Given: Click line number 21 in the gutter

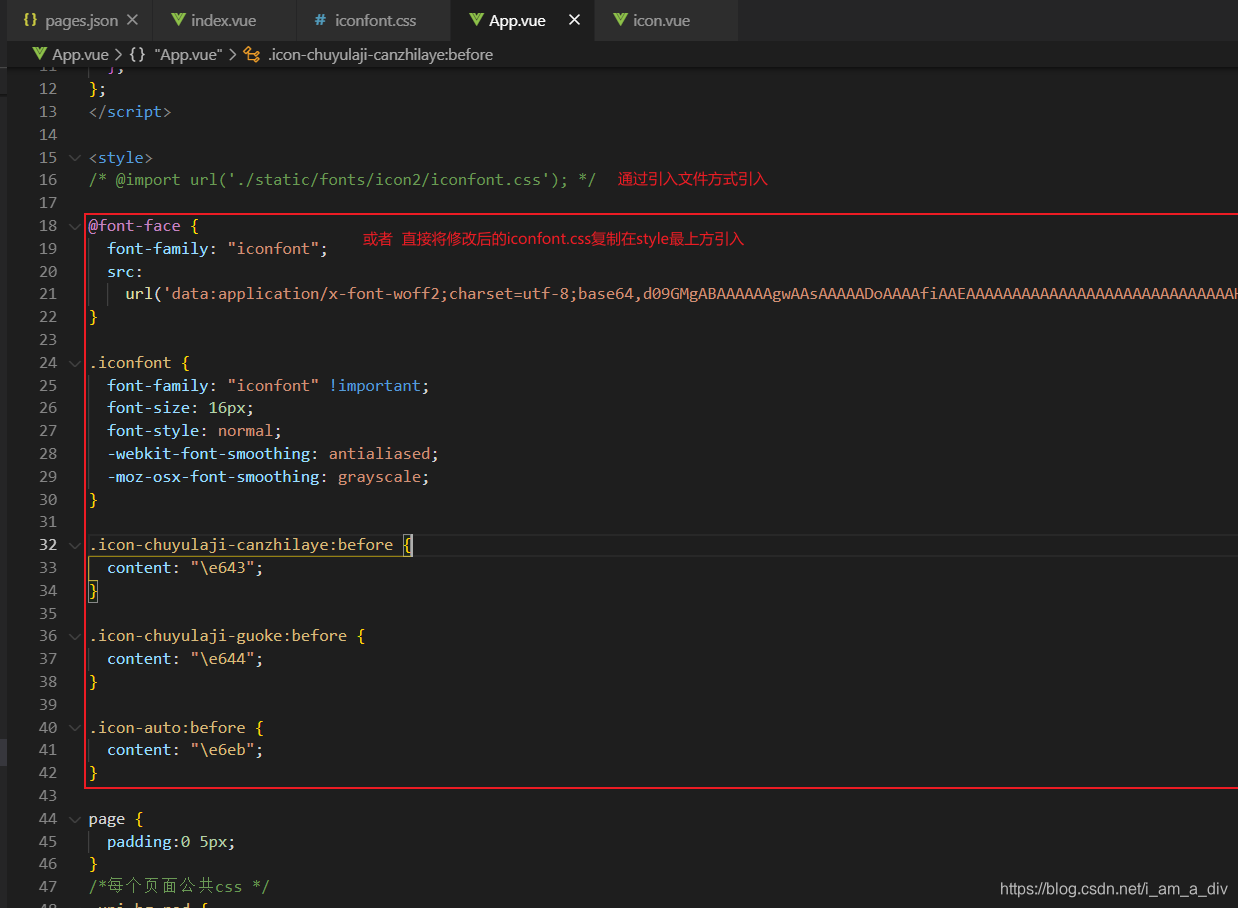Looking at the screenshot, I should pyautogui.click(x=47, y=294).
